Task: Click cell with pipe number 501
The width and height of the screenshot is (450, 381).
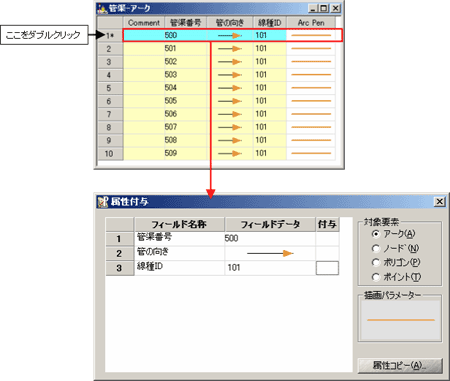Action: (186, 49)
